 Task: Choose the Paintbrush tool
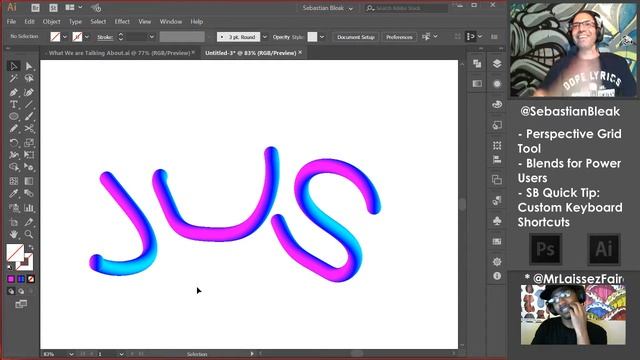point(29,116)
